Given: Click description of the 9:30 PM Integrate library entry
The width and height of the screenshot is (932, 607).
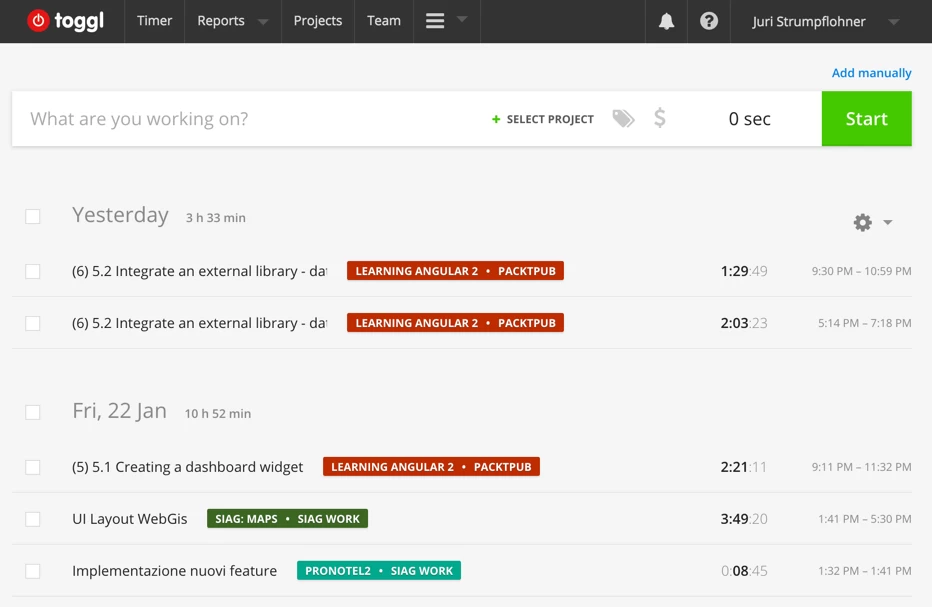Looking at the screenshot, I should 199,271.
